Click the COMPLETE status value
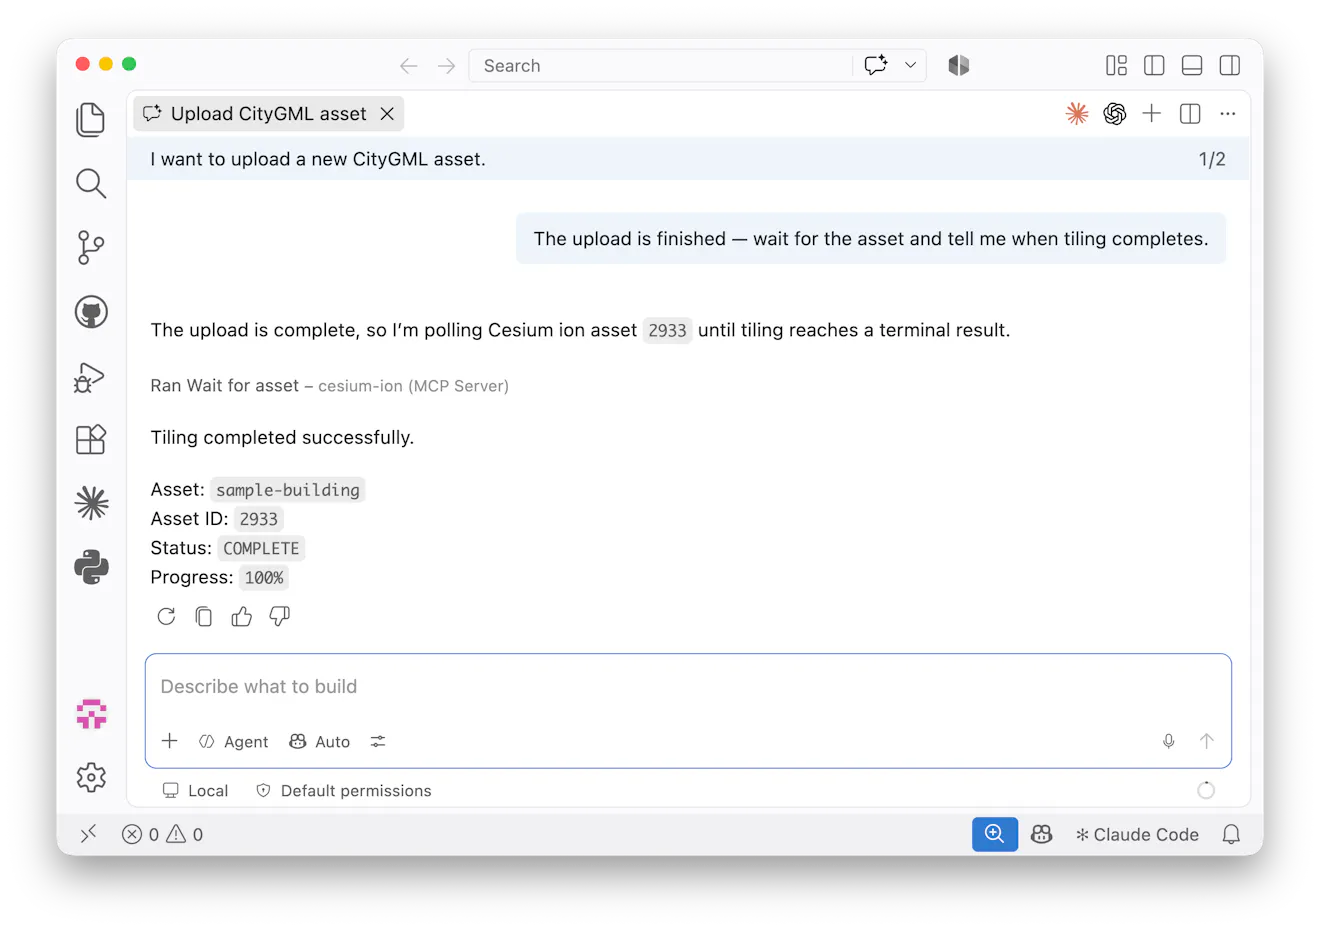The image size is (1320, 930). [x=261, y=548]
